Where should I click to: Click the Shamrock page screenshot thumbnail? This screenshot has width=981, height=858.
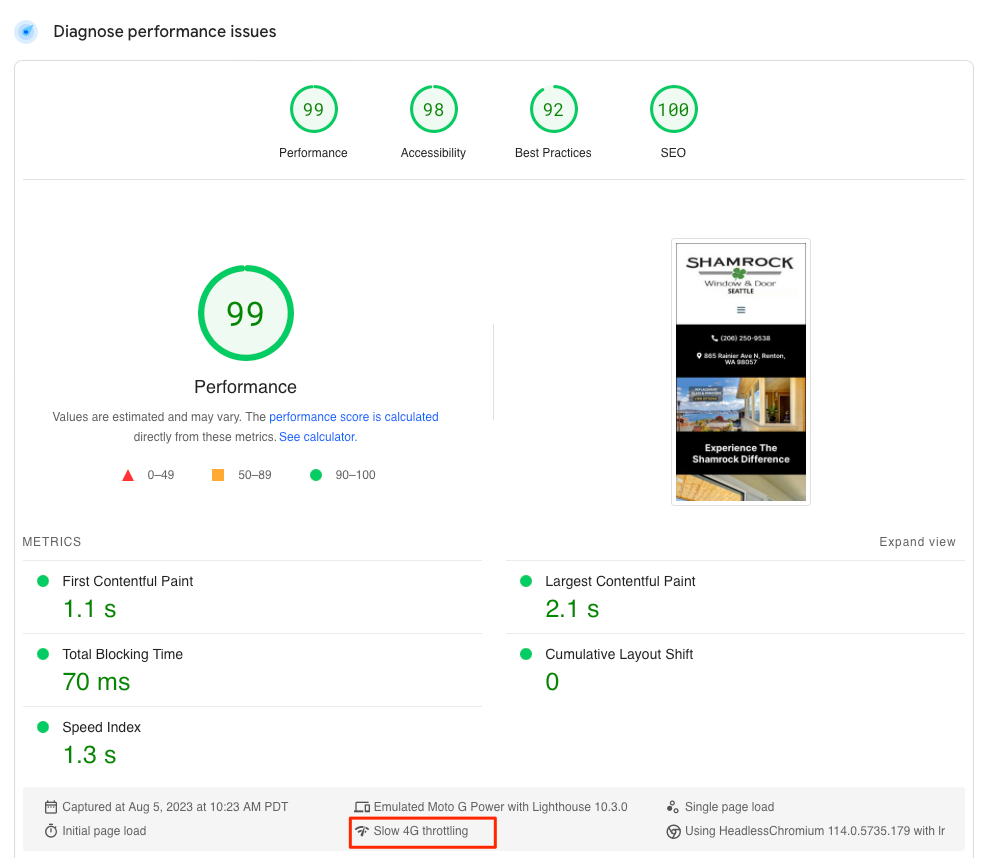(740, 371)
